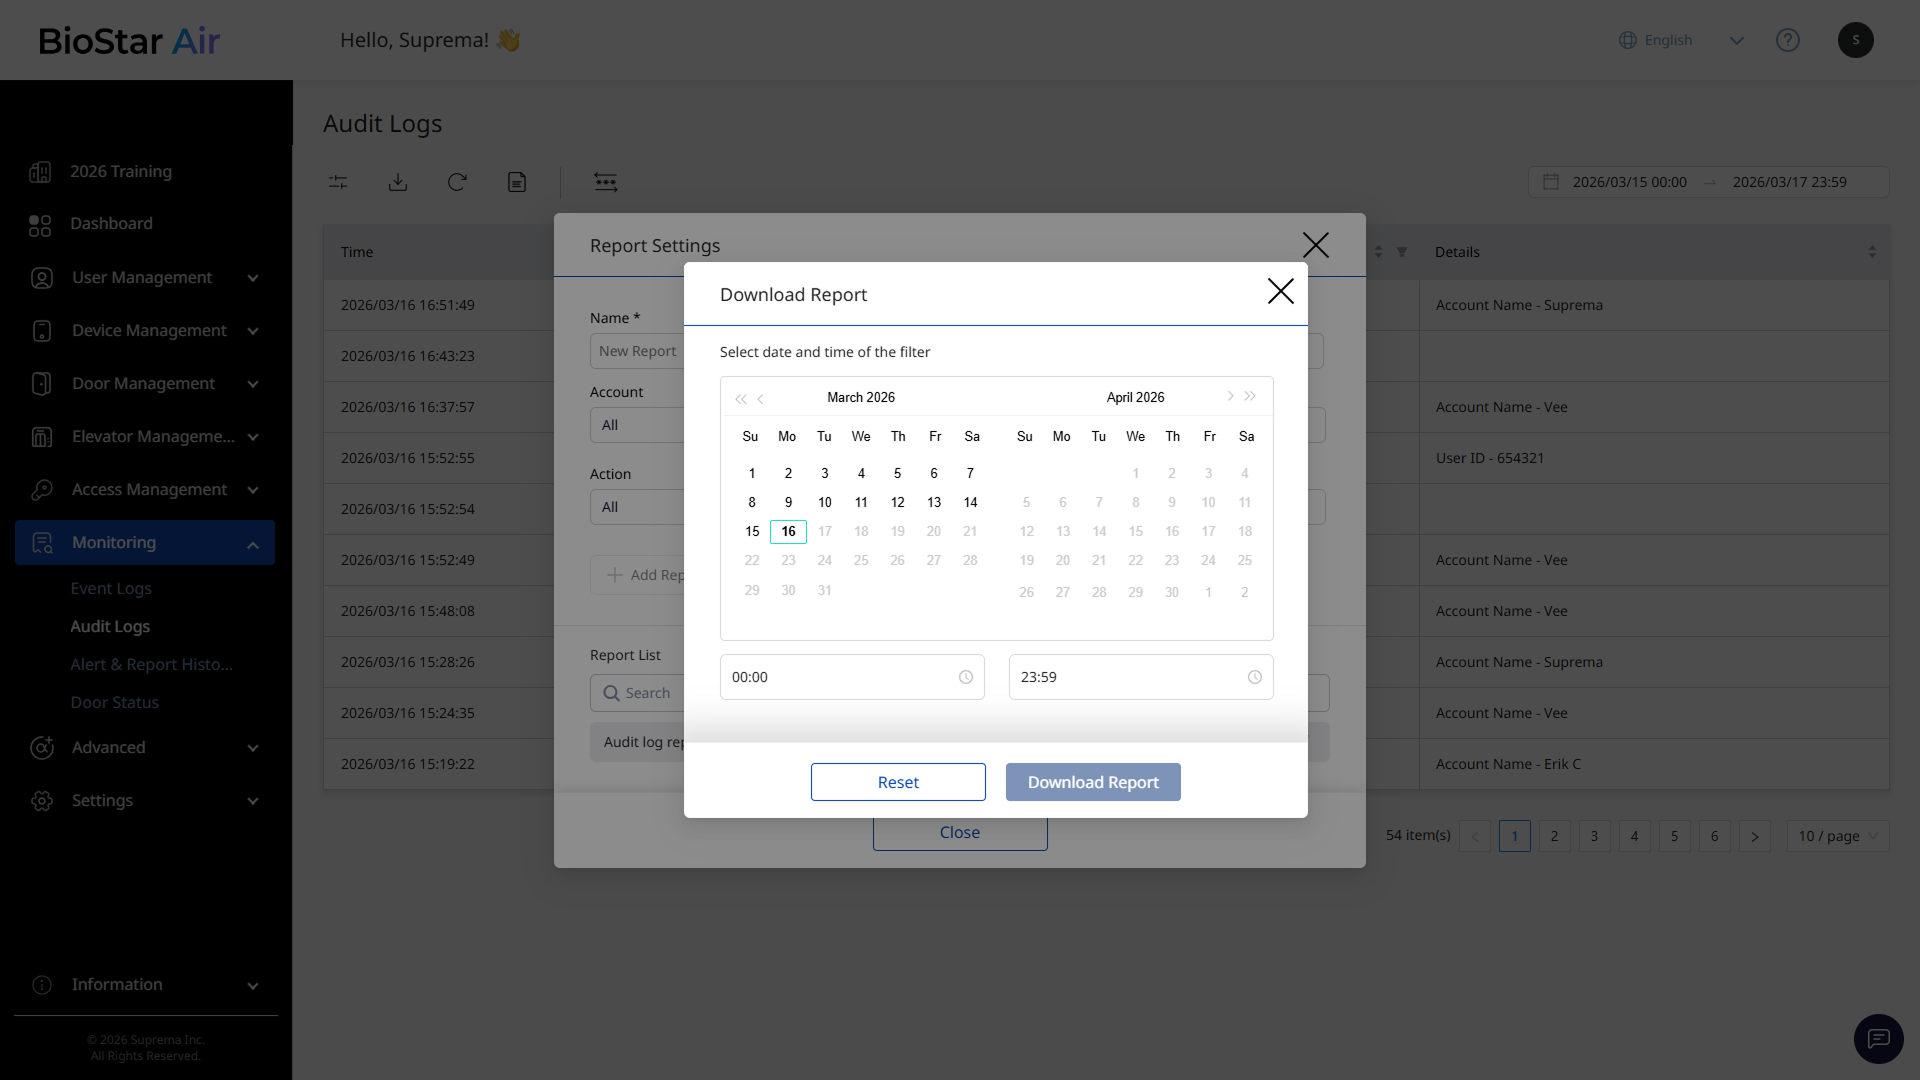Select March 15 in the calendar

752,532
